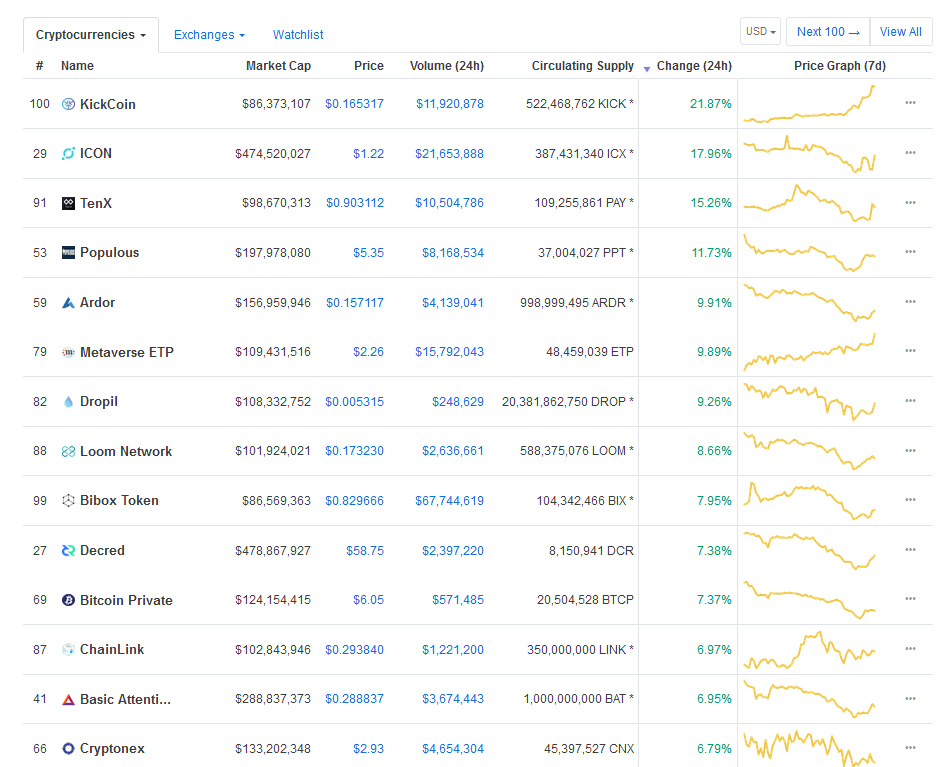Click Bibox Token volume $67,744,619

click(449, 500)
